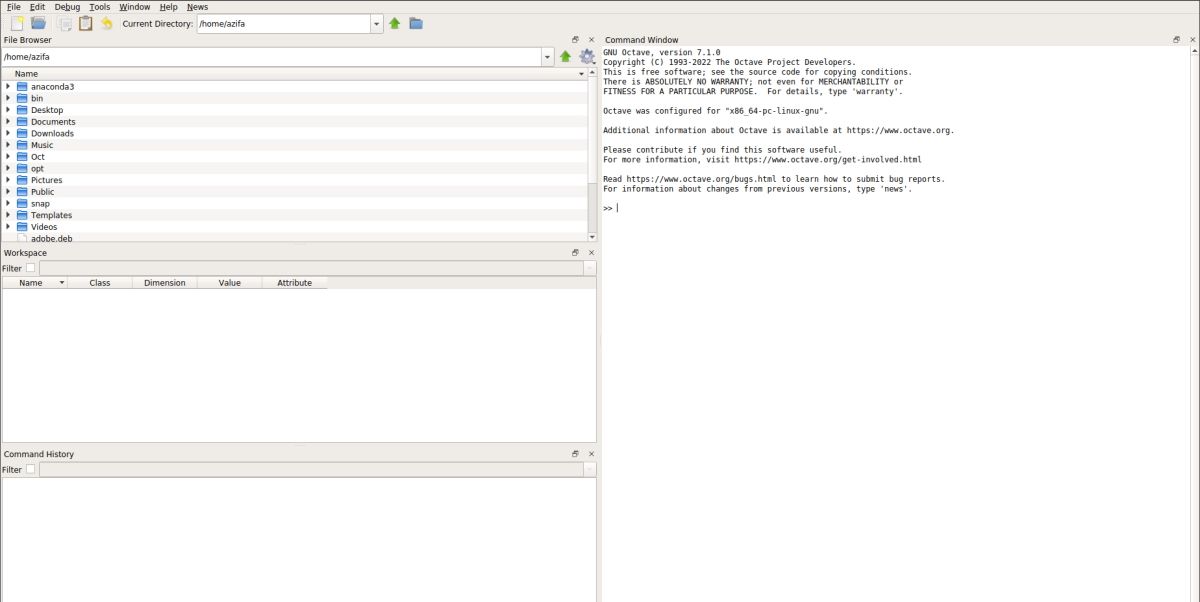Open the Debug menu
This screenshot has height=602, width=1200.
tap(67, 7)
